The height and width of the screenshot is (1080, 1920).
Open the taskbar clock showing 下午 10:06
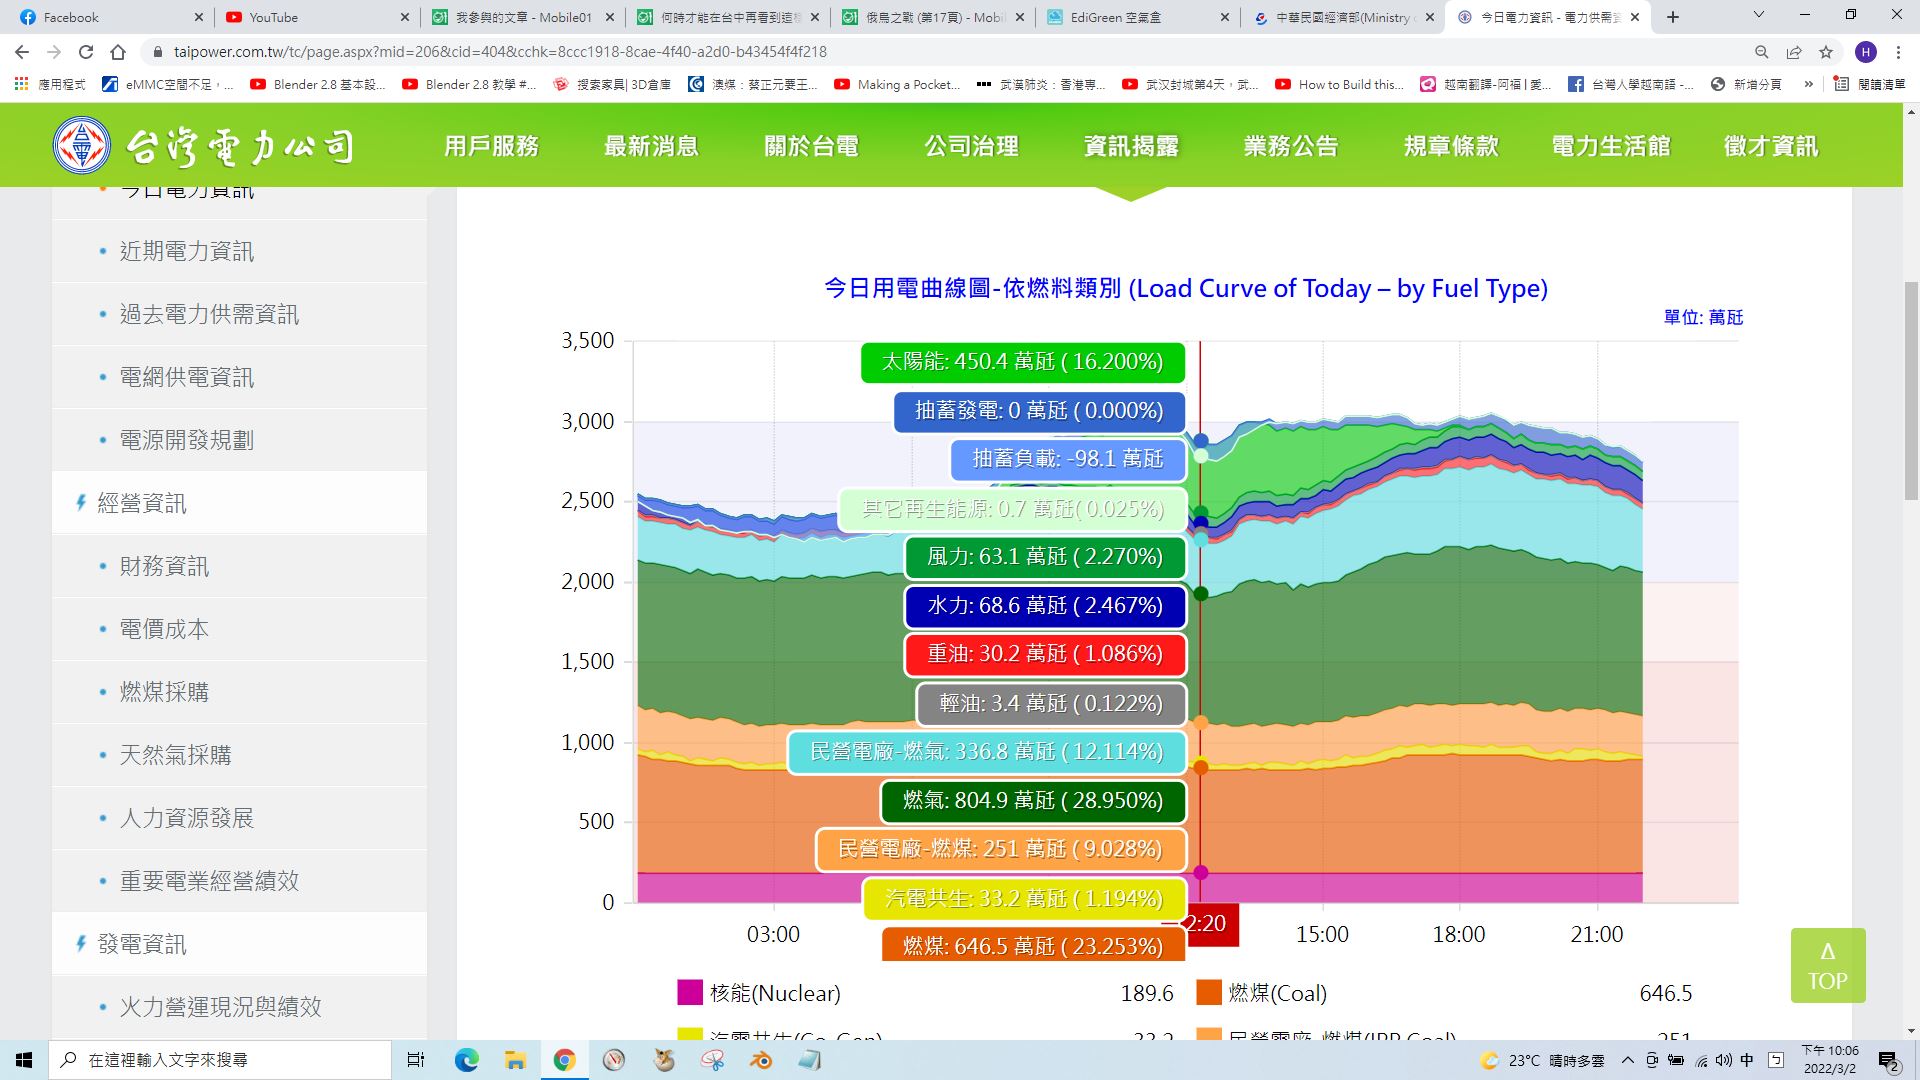1831,1060
